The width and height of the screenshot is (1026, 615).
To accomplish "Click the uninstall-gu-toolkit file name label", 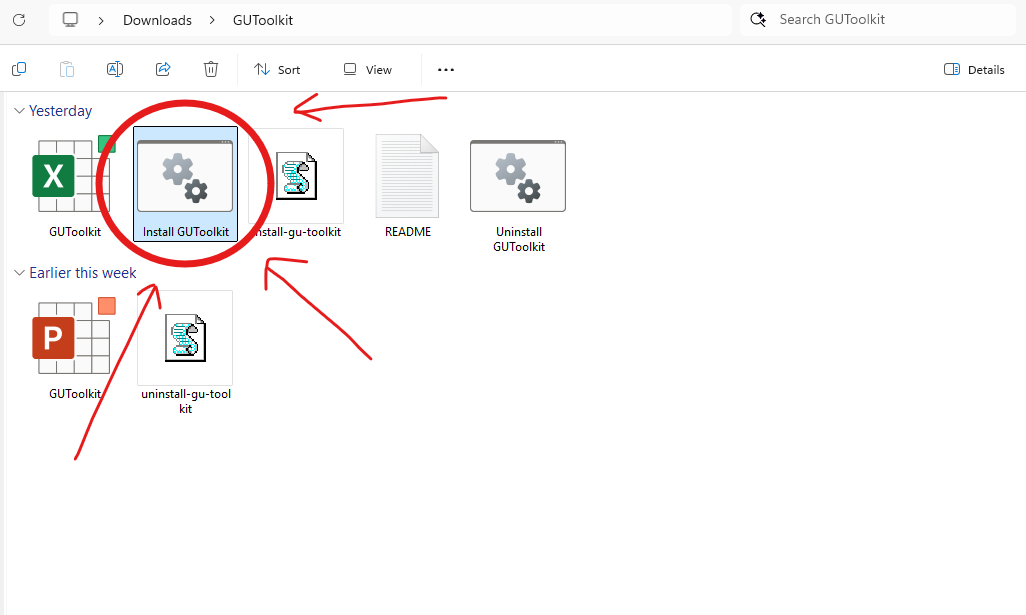I will pyautogui.click(x=186, y=401).
